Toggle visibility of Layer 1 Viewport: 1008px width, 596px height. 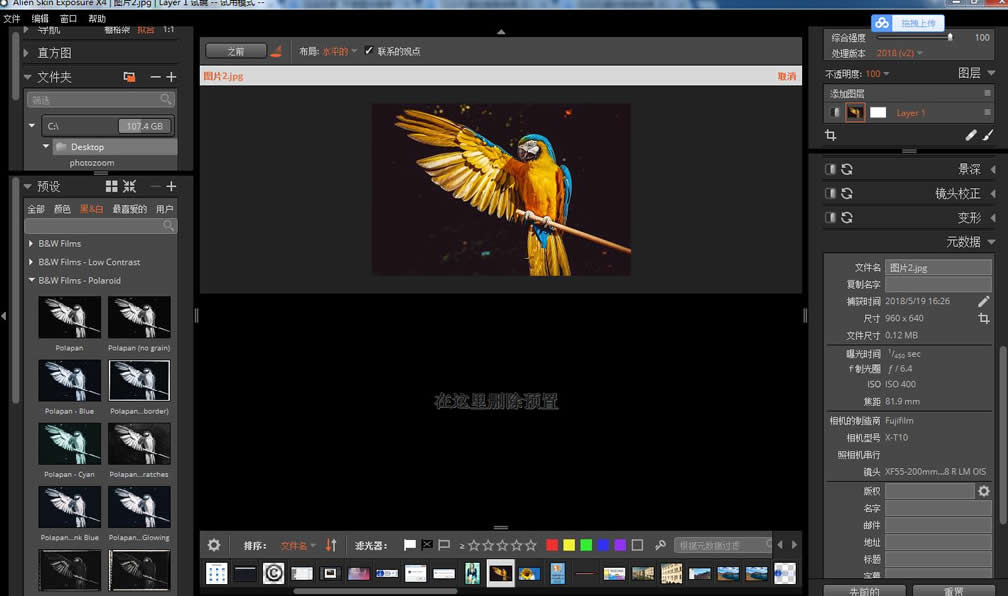(833, 113)
